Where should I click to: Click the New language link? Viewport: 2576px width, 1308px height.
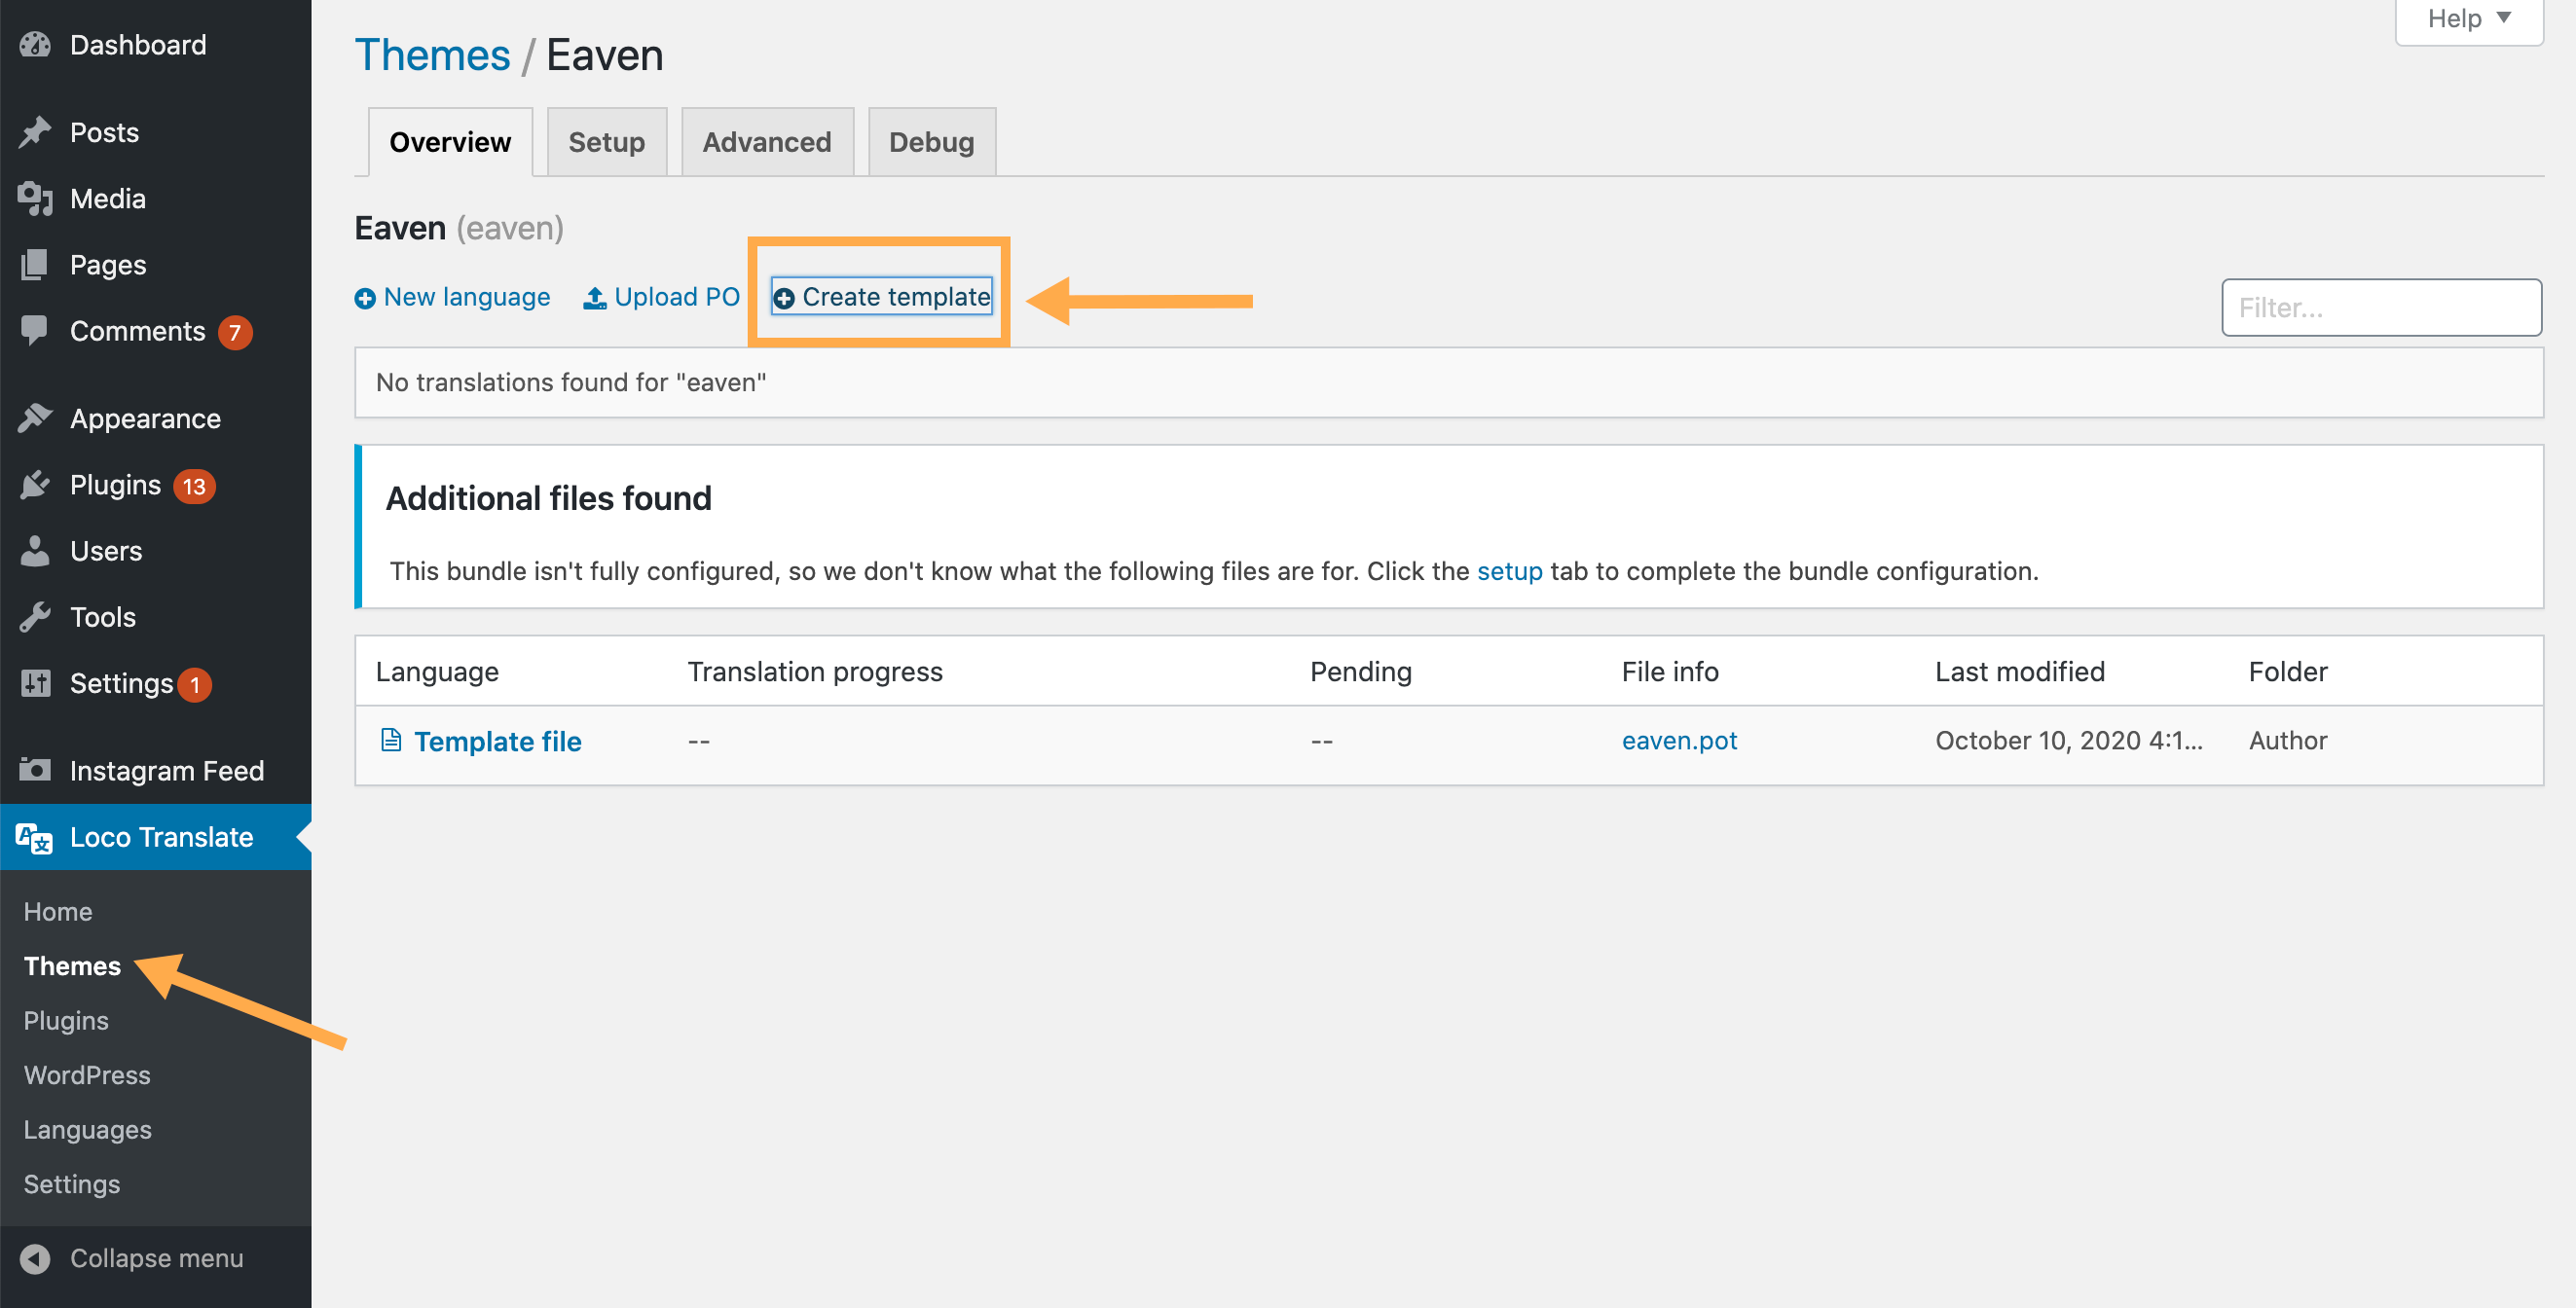(453, 297)
